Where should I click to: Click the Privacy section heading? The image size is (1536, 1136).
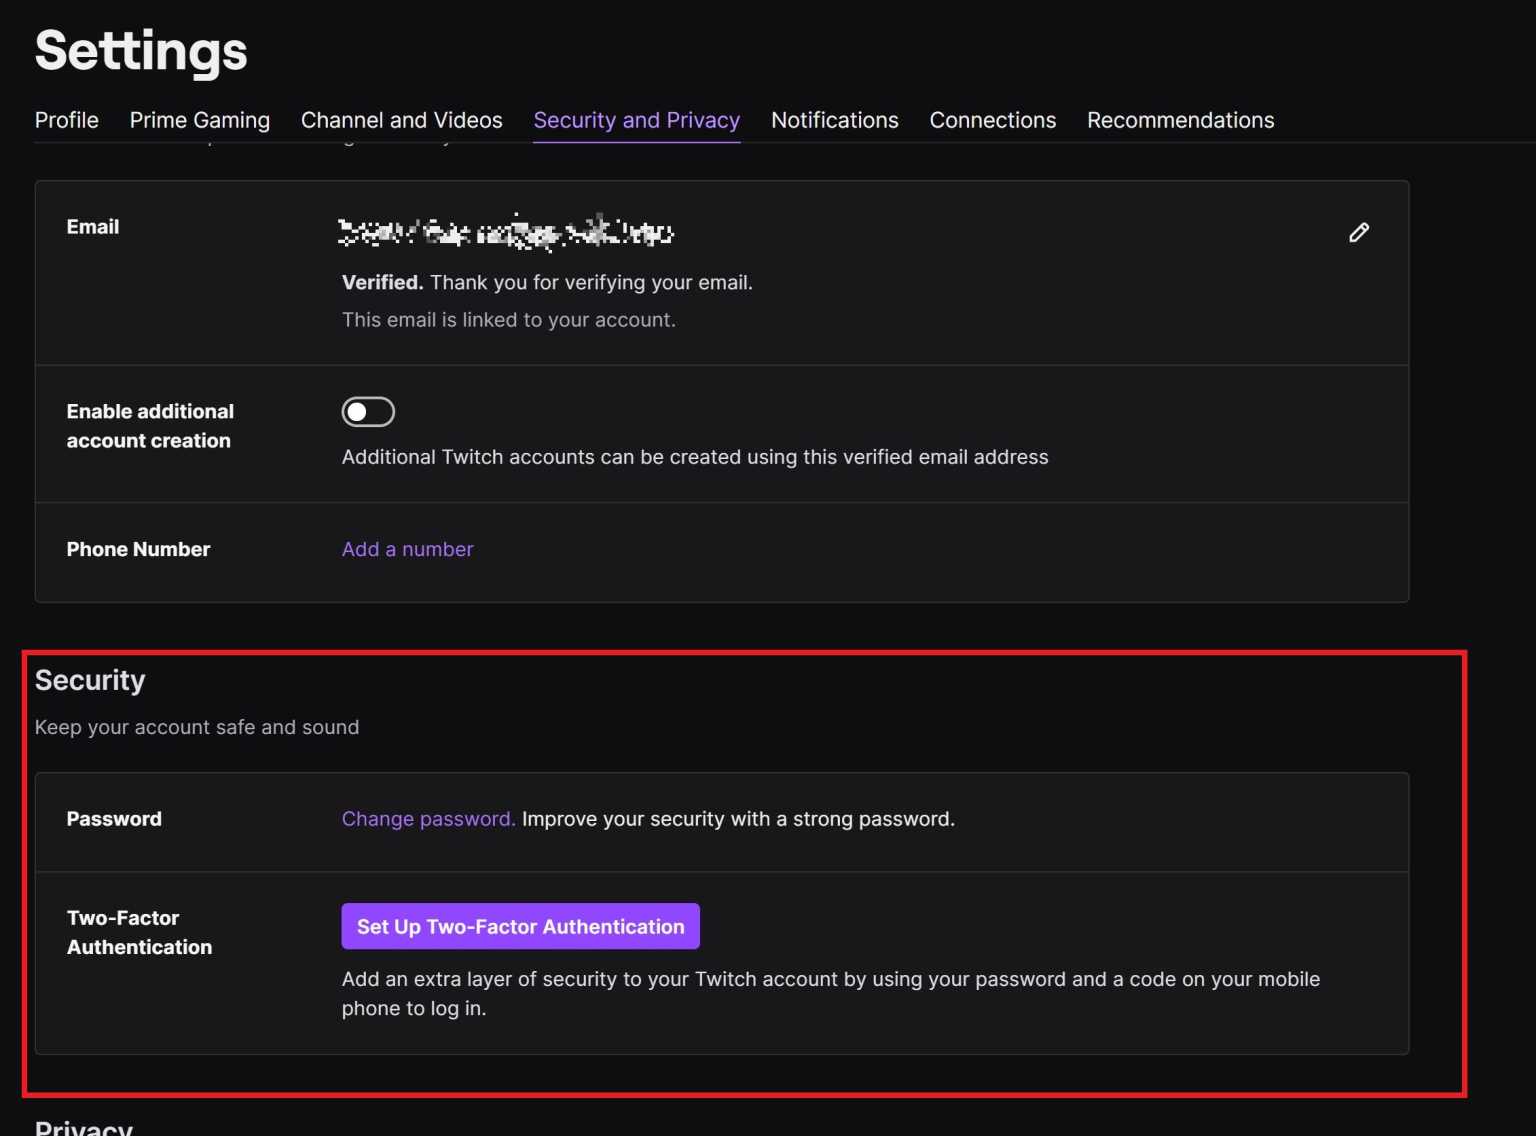[x=83, y=1127]
